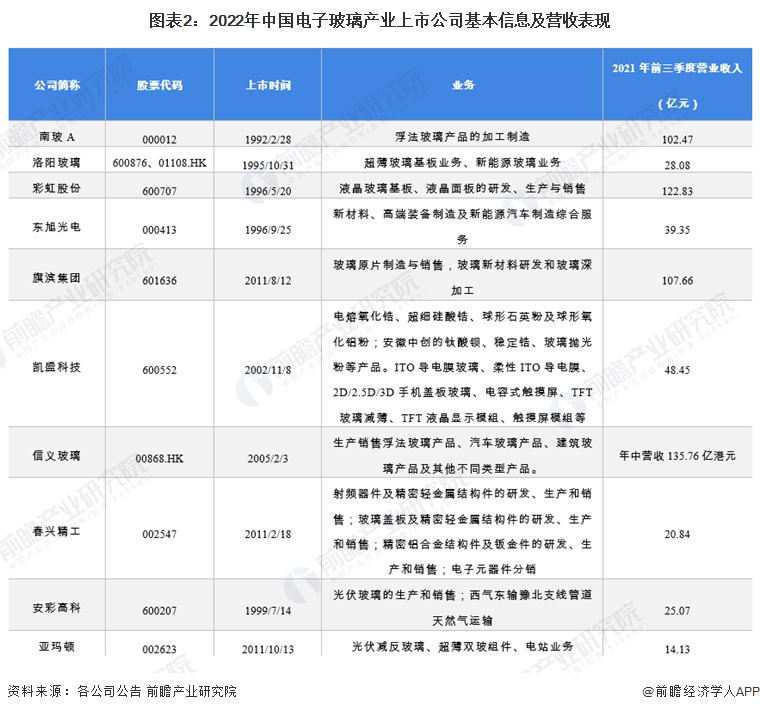The height and width of the screenshot is (712, 760).
Task: Click listing date 2011/2/18
Action: pyautogui.click(x=268, y=534)
